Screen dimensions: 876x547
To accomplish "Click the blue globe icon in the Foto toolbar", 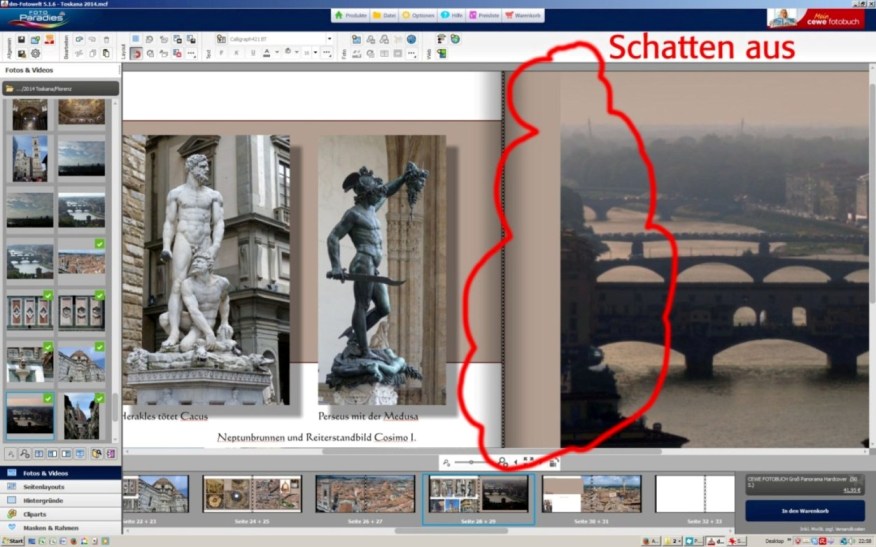I will (x=411, y=40).
